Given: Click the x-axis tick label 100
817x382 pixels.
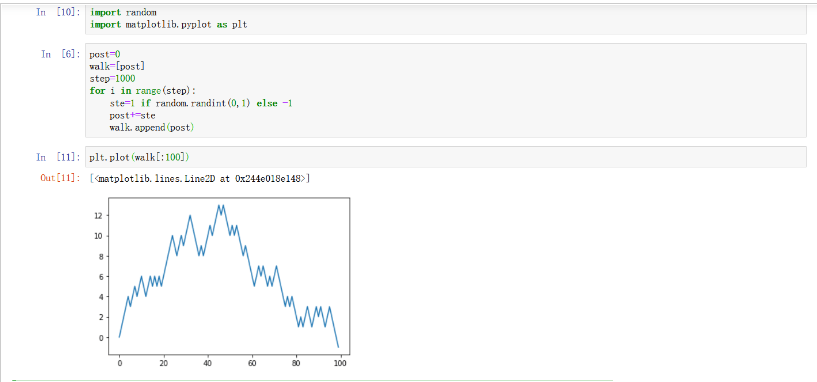Looking at the screenshot, I should [340, 363].
